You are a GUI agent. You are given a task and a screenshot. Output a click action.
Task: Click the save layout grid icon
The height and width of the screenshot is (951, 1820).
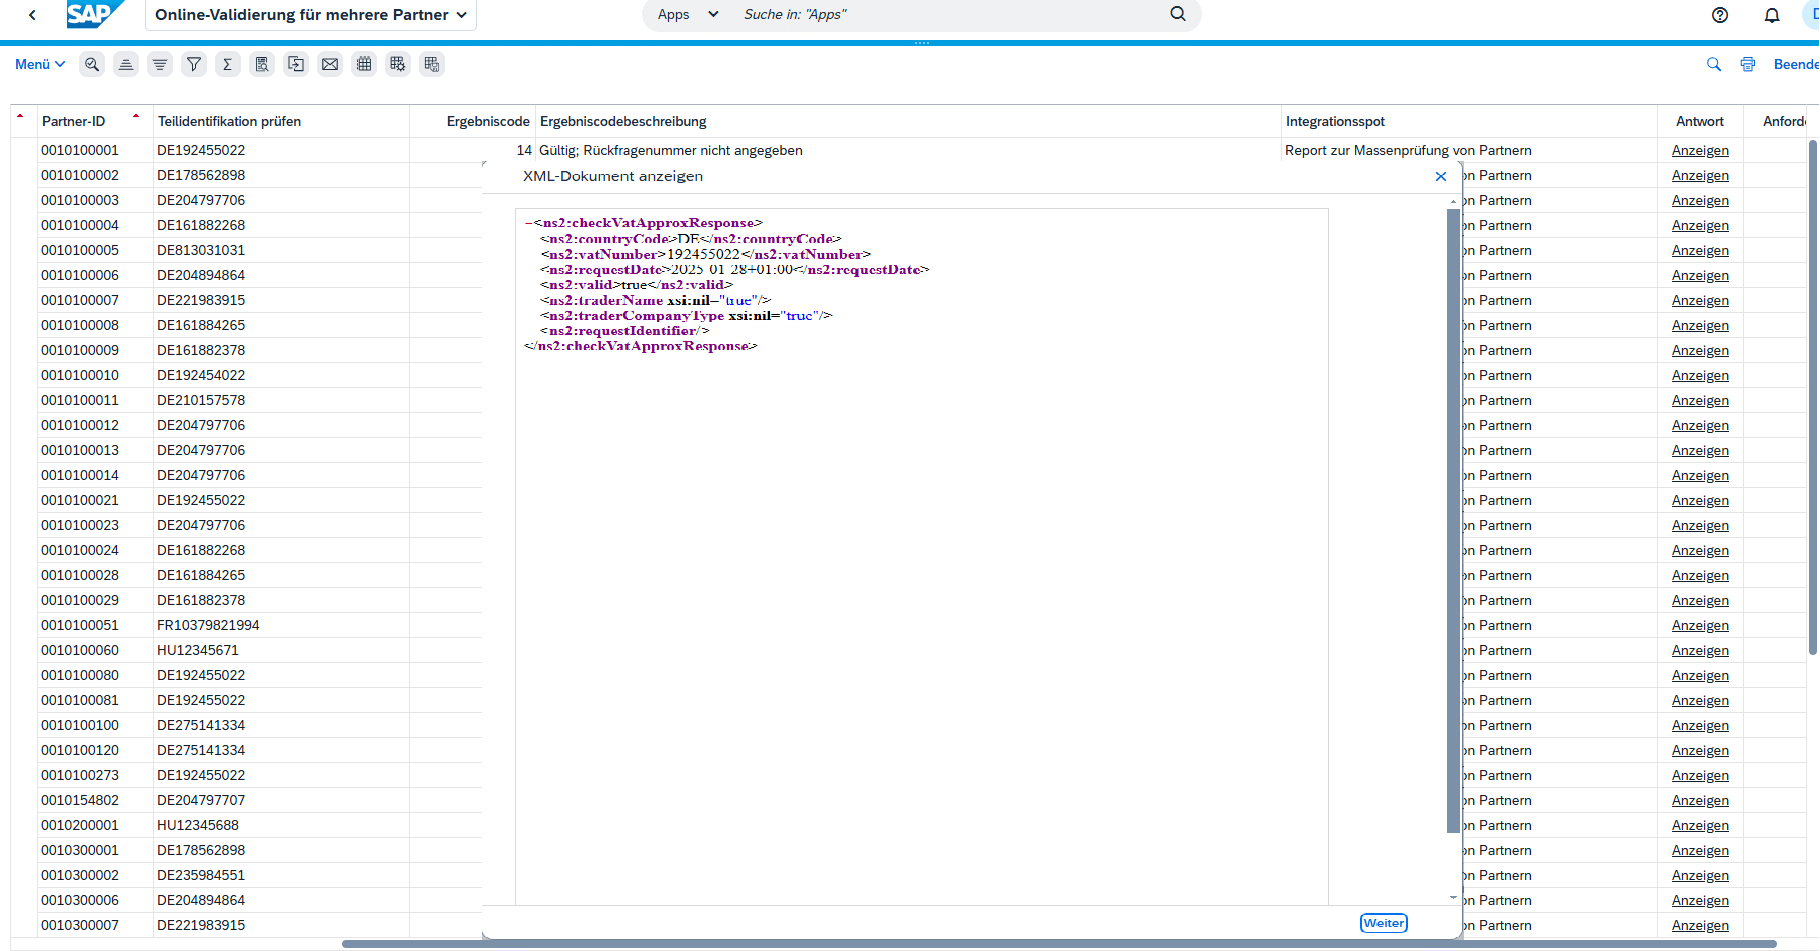(432, 64)
